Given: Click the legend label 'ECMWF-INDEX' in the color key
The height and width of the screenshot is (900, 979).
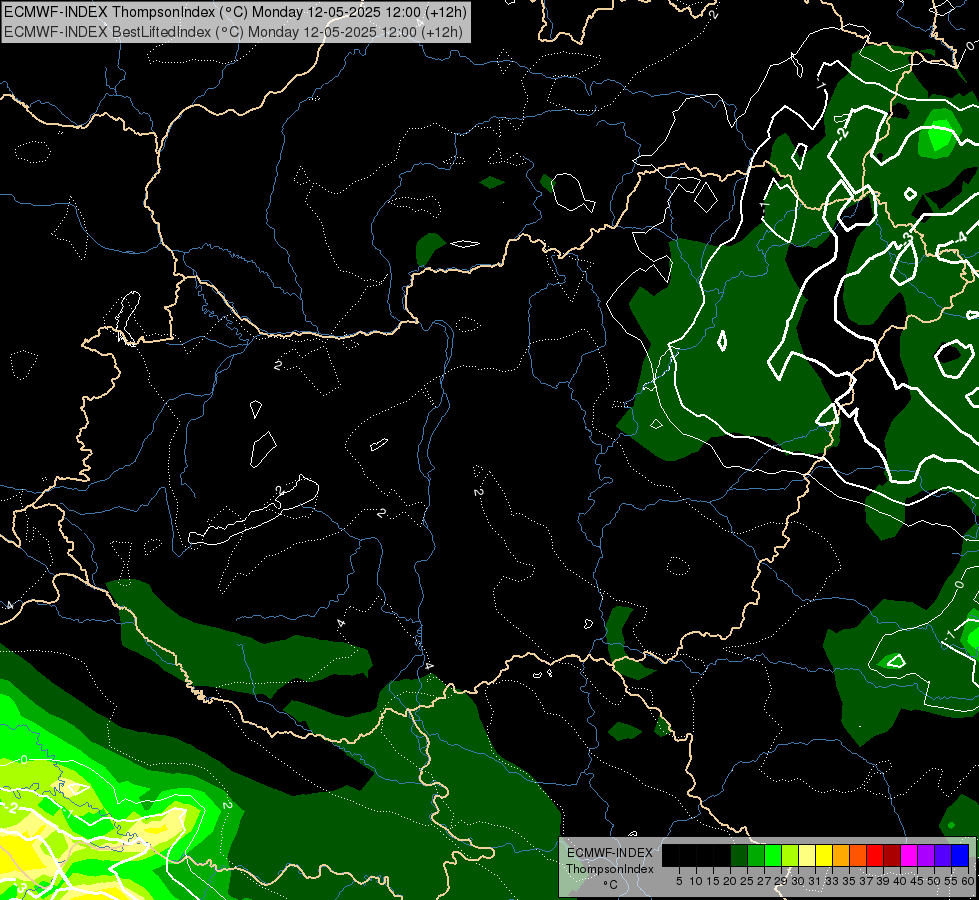Looking at the screenshot, I should tap(610, 853).
